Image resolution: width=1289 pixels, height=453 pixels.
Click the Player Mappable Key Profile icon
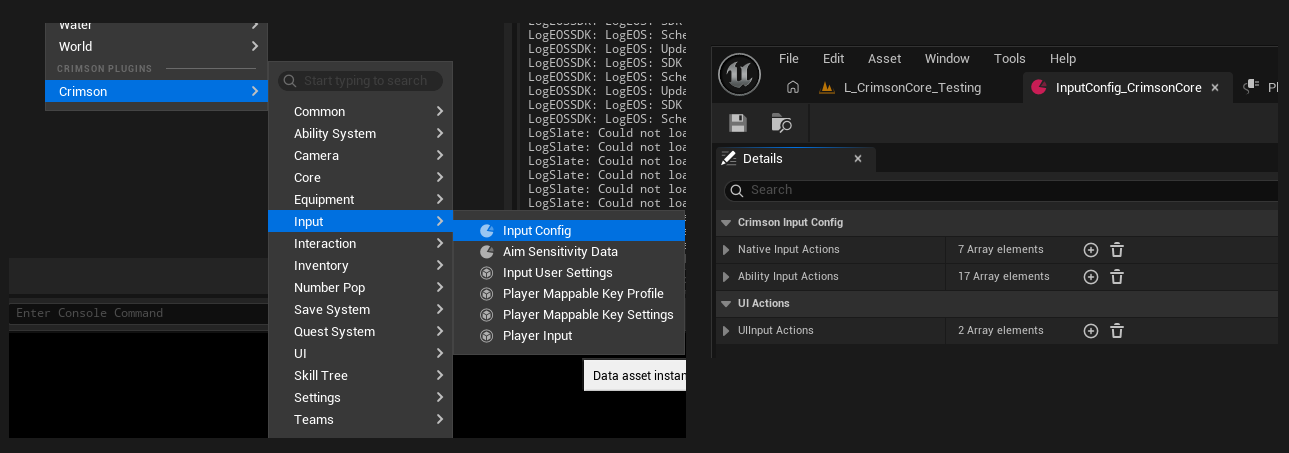[x=487, y=294]
